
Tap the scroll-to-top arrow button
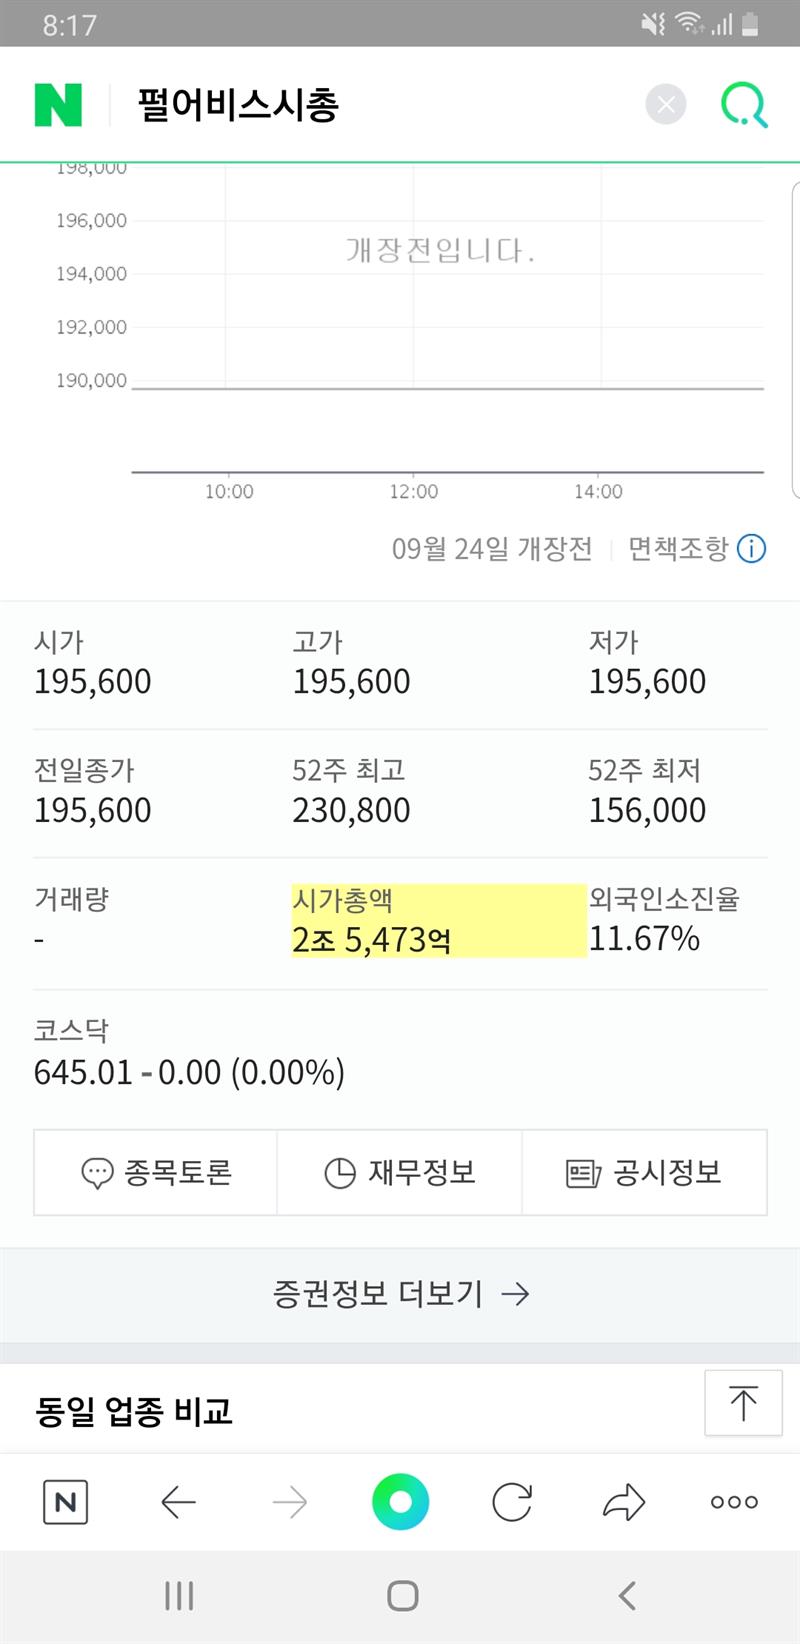point(743,1403)
